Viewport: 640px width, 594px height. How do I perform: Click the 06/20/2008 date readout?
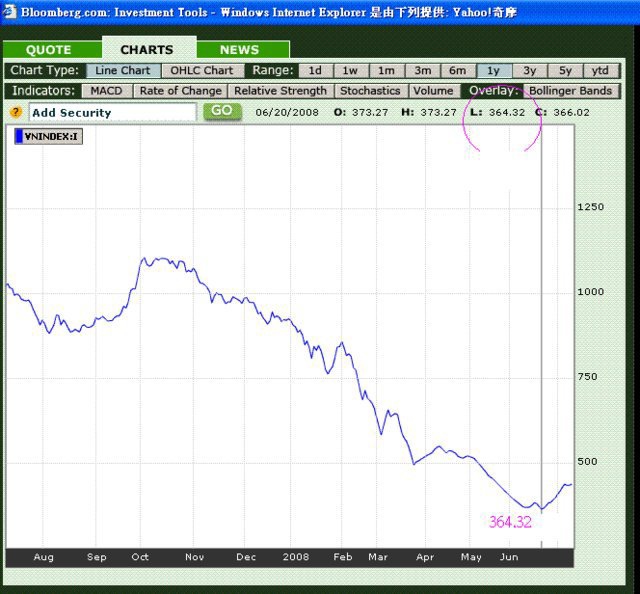[x=287, y=113]
